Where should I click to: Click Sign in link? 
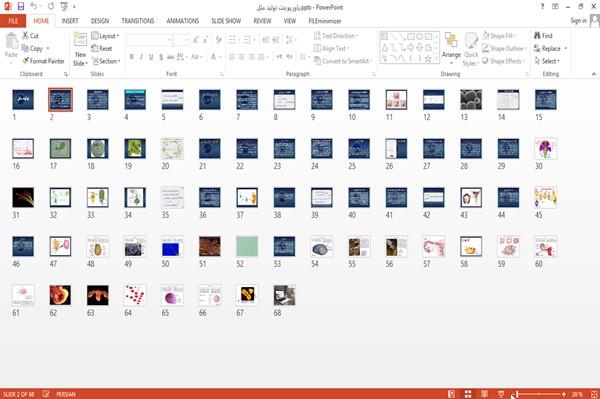coord(578,21)
